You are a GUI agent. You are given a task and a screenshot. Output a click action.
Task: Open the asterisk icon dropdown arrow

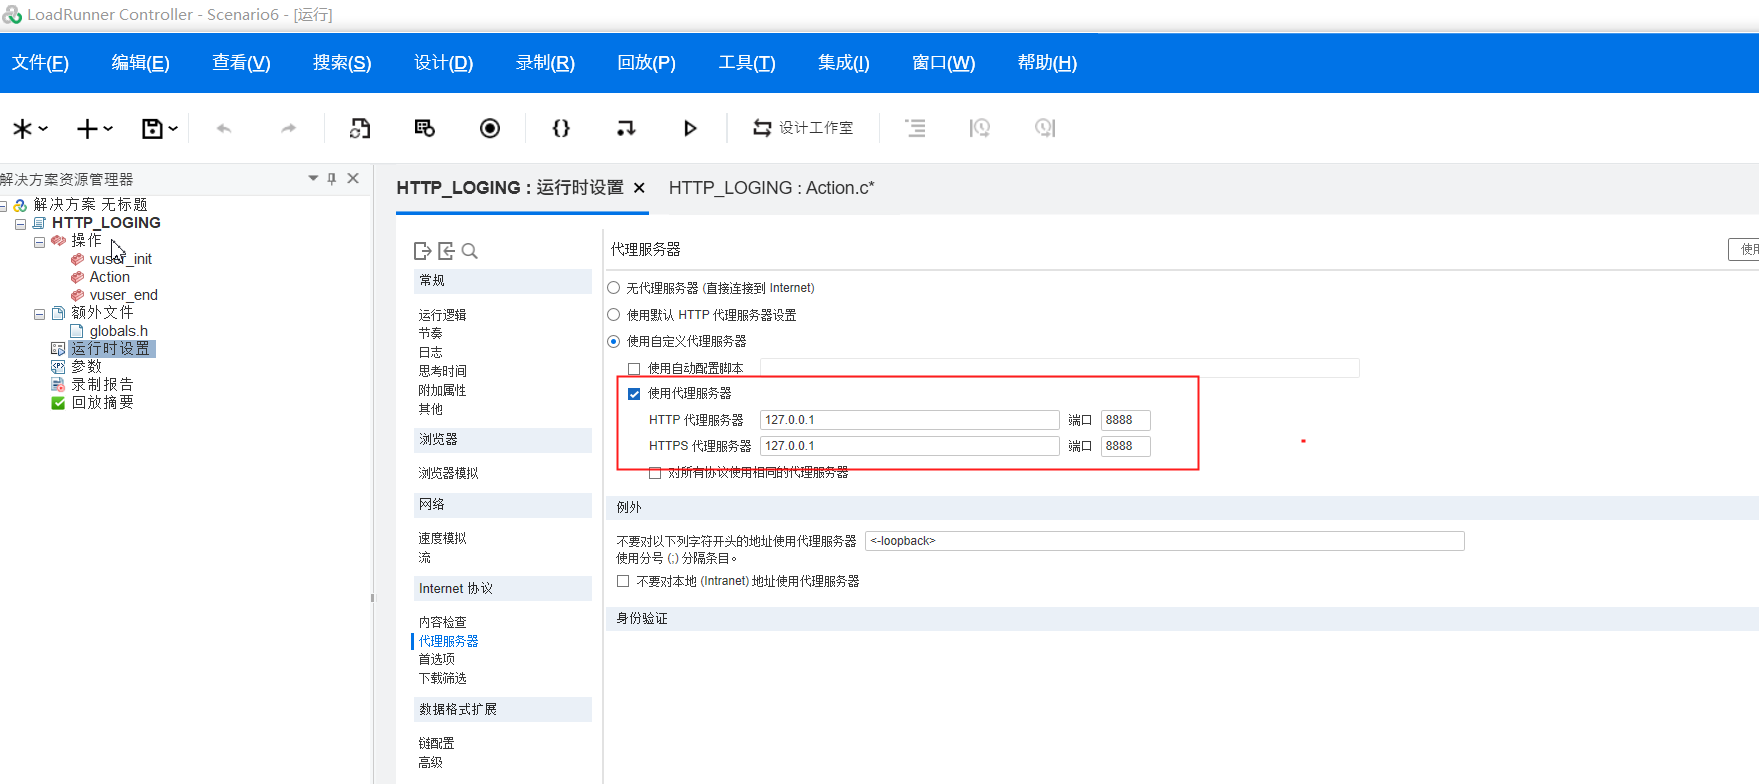(43, 129)
